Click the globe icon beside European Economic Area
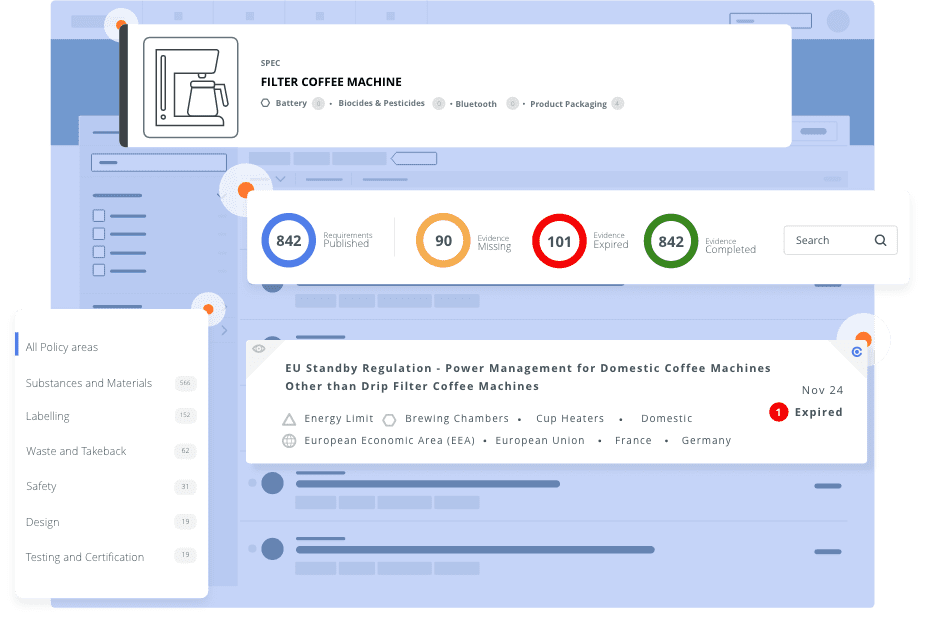 [x=288, y=441]
